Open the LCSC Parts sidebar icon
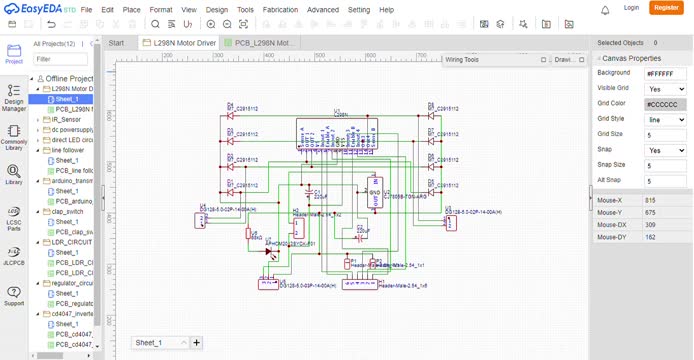This screenshot has height=360, width=694. pos(14,219)
